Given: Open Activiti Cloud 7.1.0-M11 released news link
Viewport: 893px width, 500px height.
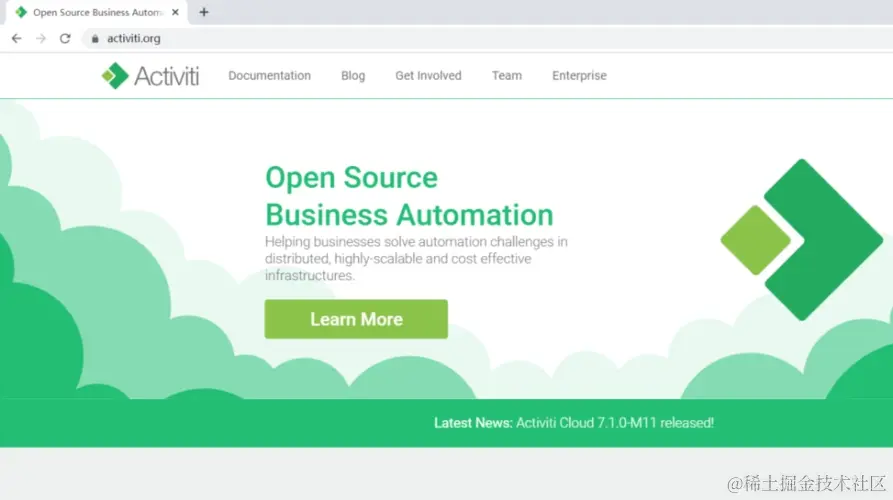Looking at the screenshot, I should [615, 423].
